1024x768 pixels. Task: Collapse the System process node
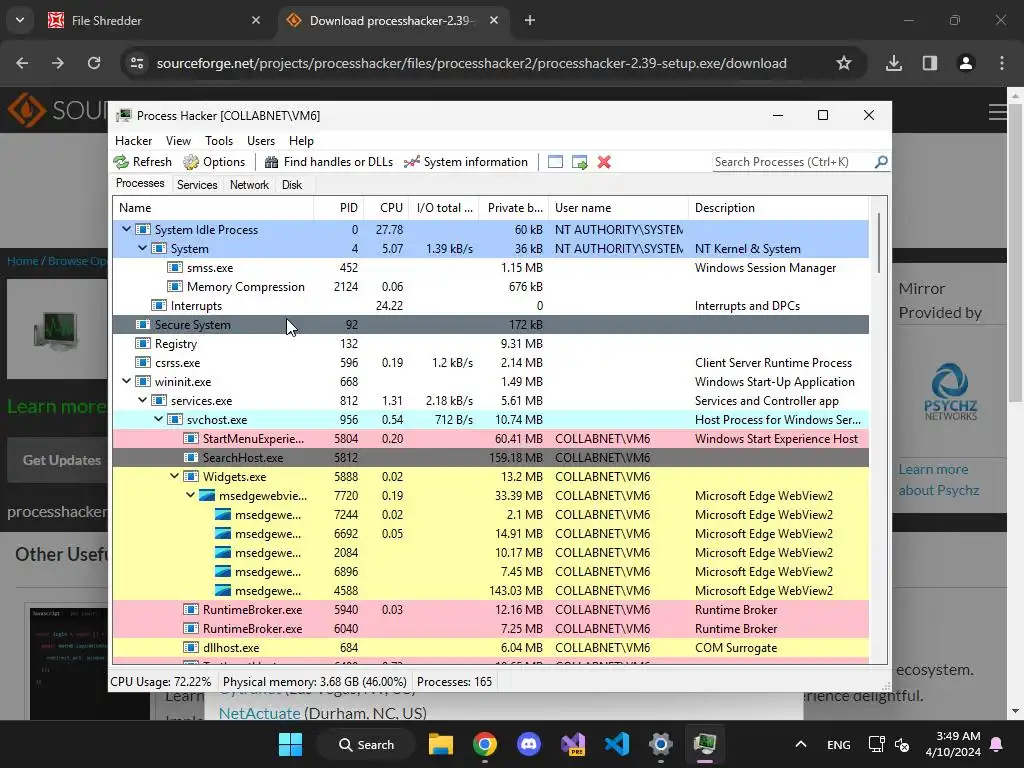(x=142, y=248)
